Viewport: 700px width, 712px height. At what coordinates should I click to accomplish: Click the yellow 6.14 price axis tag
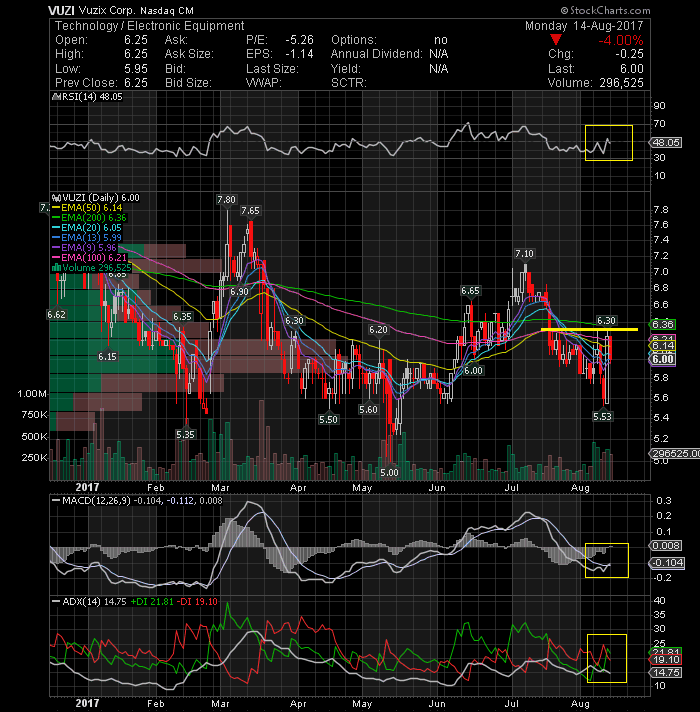tap(663, 346)
